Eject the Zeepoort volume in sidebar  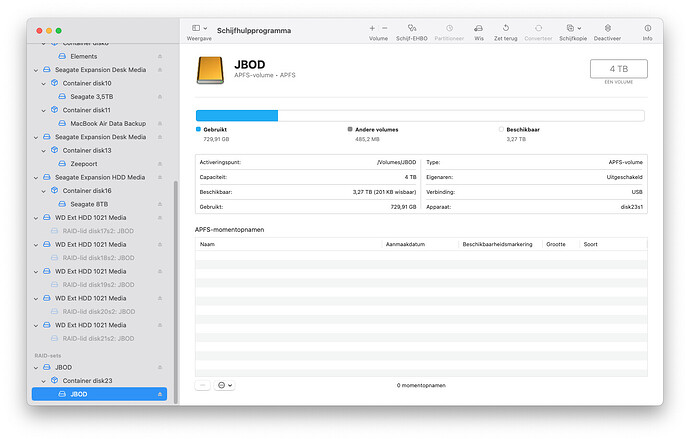point(160,163)
